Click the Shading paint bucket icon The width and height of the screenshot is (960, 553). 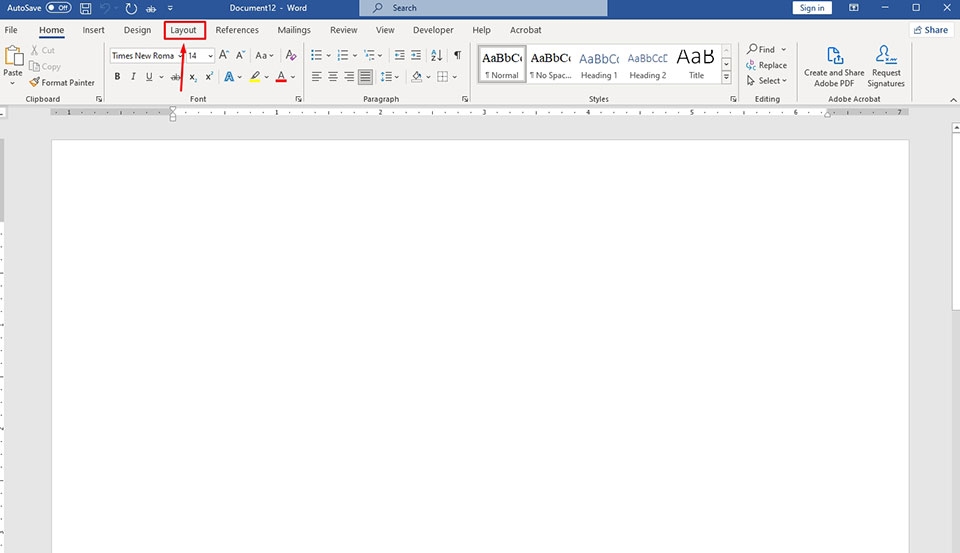417,77
